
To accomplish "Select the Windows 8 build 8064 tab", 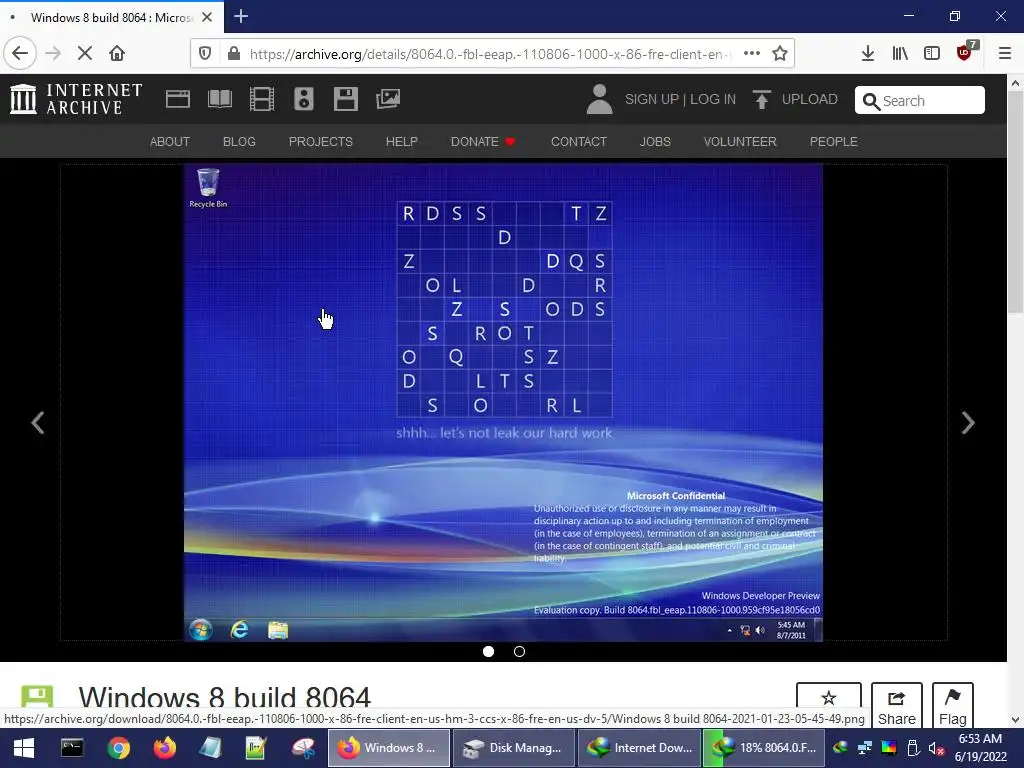I will pyautogui.click(x=112, y=17).
